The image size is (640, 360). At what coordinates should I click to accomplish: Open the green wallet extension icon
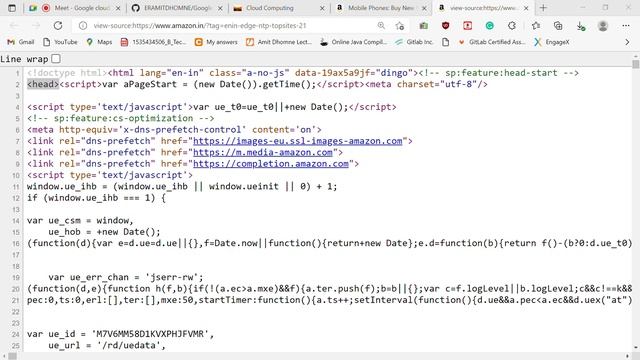(x=424, y=25)
